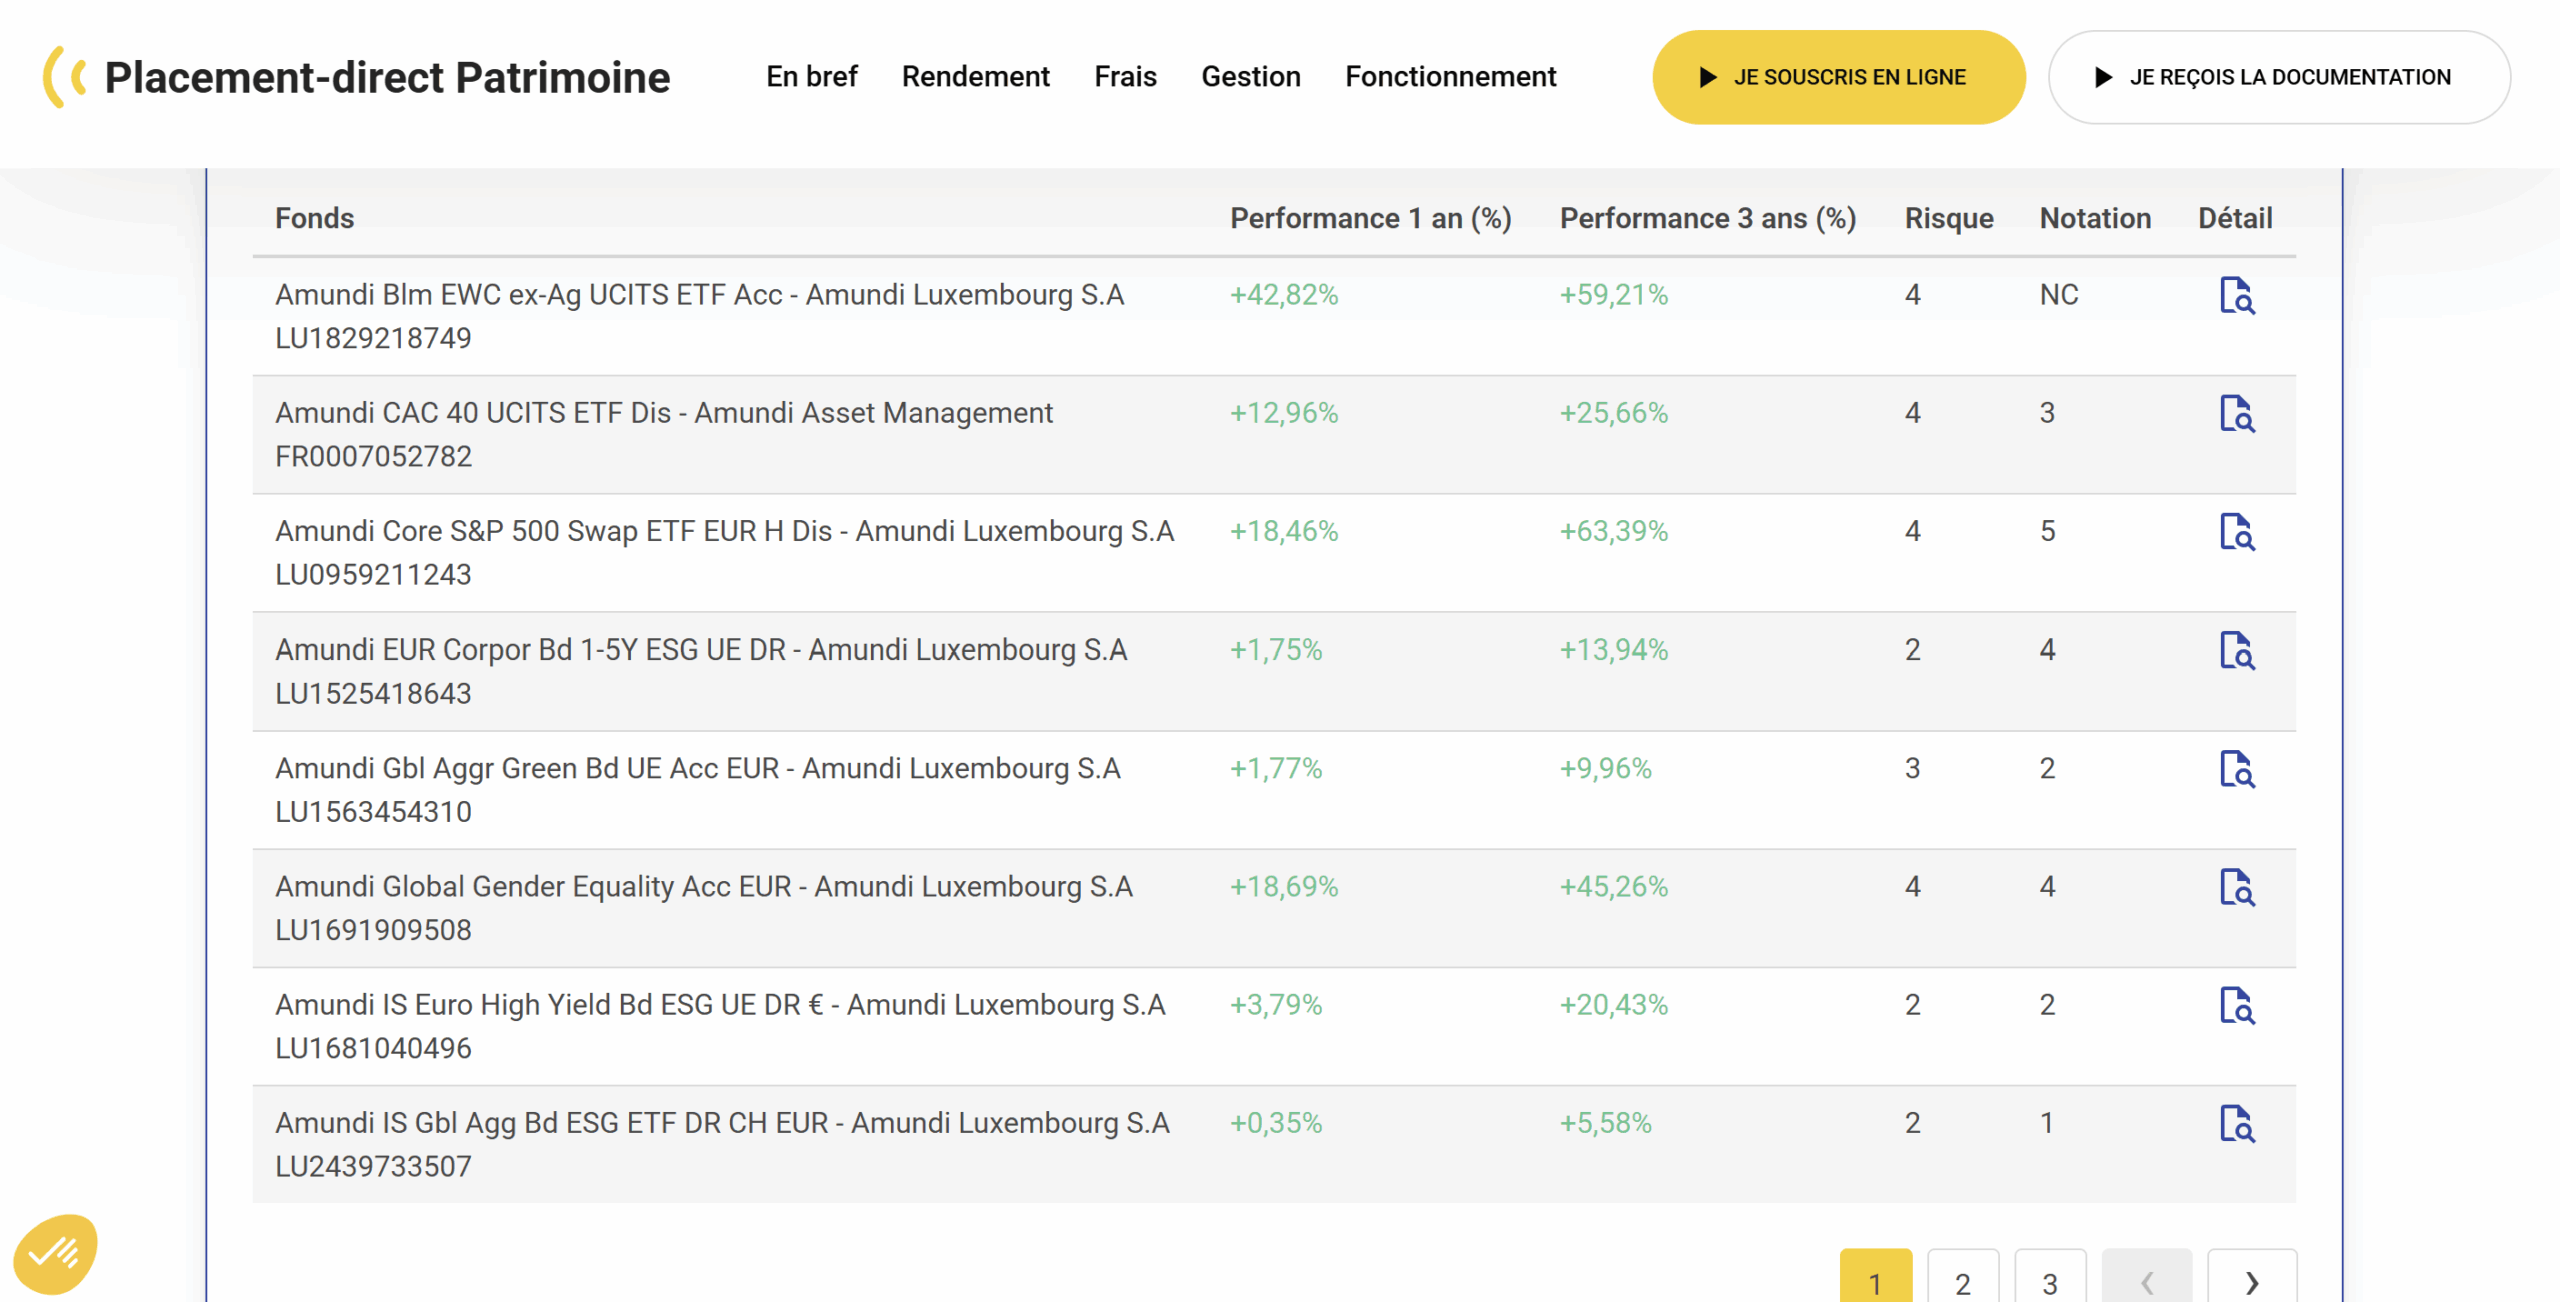Click the +42,82% one-year performance value
This screenshot has width=2560, height=1302.
[x=1284, y=295]
